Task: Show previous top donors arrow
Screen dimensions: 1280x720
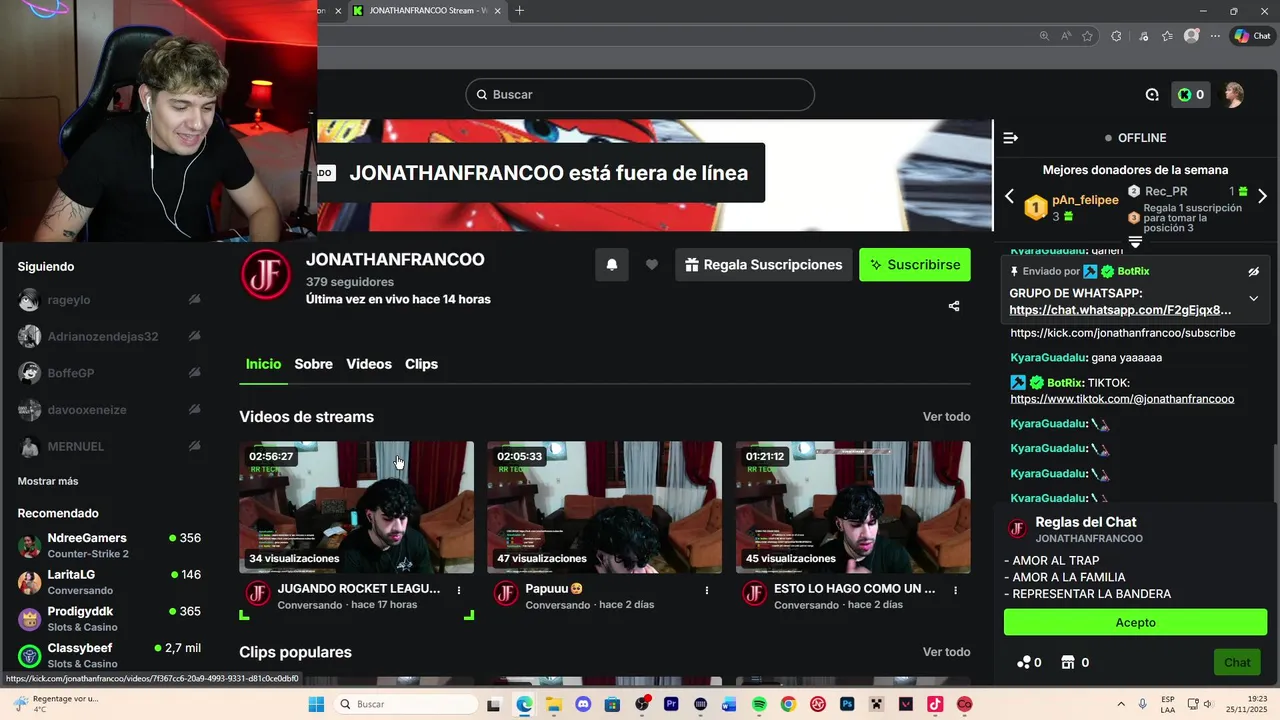Action: point(1009,196)
